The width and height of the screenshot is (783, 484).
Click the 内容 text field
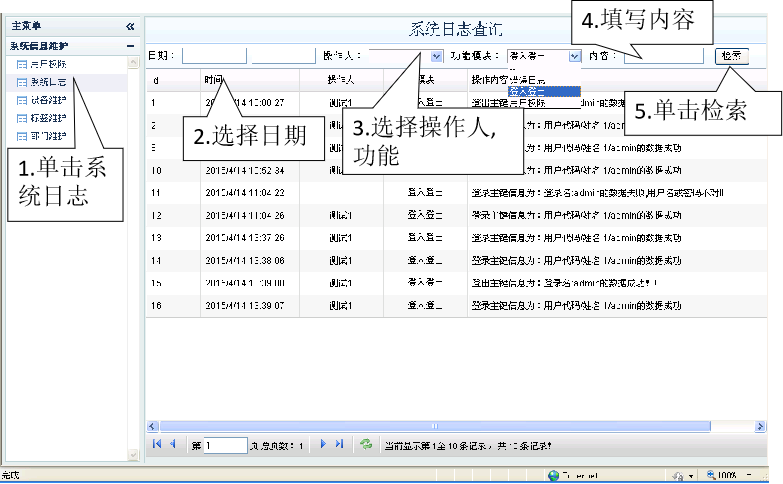coord(664,56)
